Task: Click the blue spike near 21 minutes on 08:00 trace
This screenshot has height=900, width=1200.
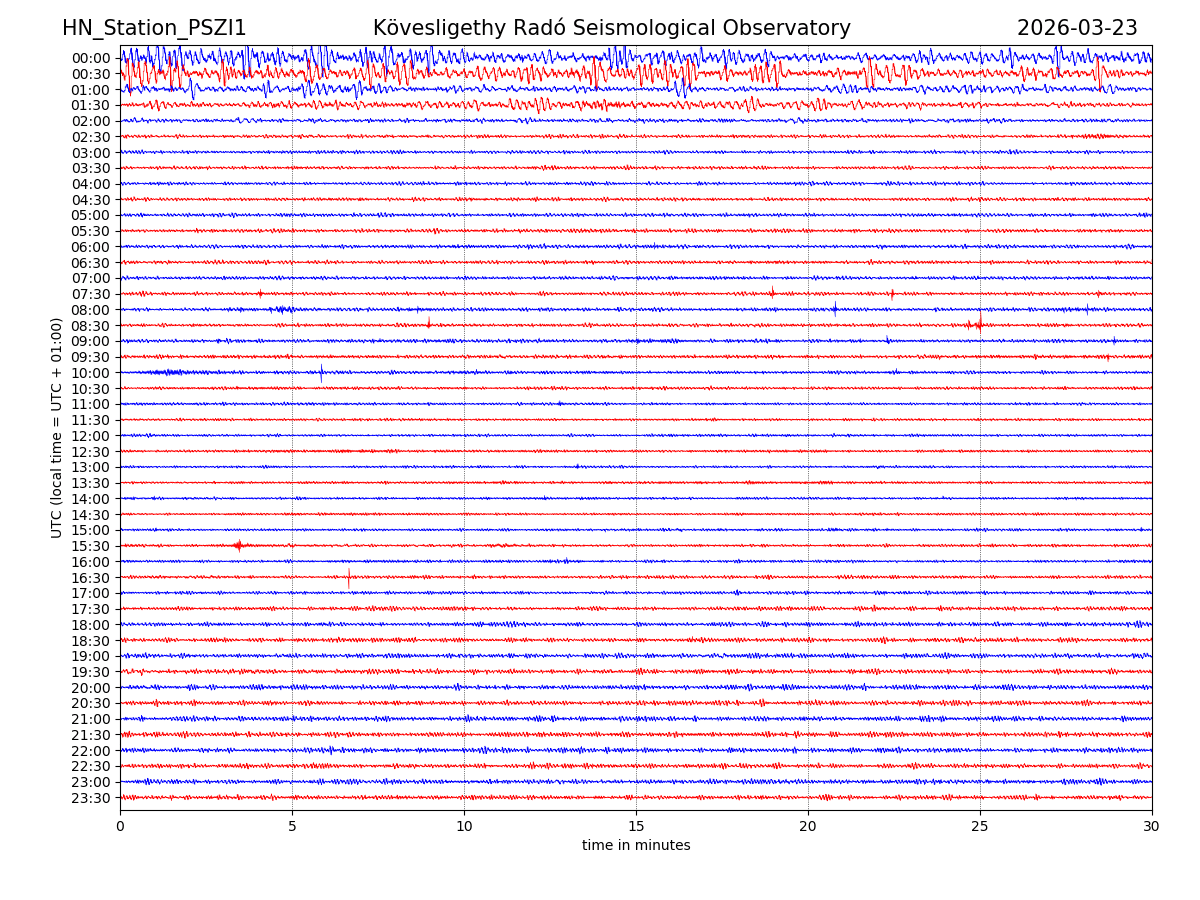Action: (835, 309)
